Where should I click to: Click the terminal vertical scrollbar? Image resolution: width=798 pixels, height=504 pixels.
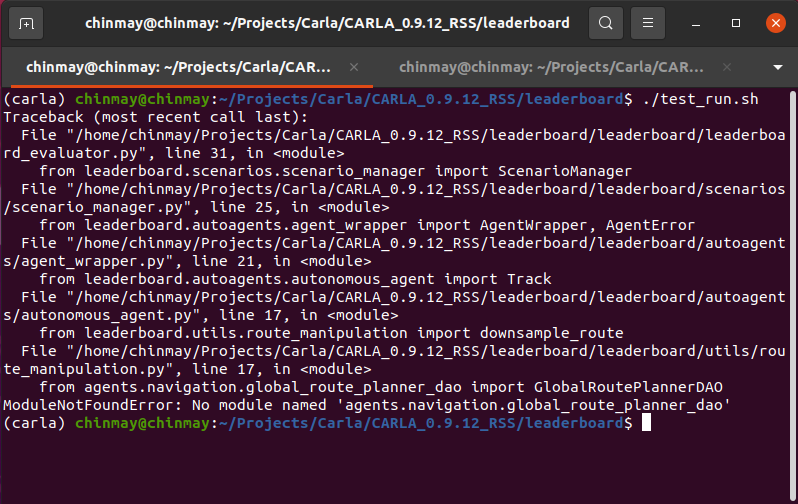[x=793, y=295]
